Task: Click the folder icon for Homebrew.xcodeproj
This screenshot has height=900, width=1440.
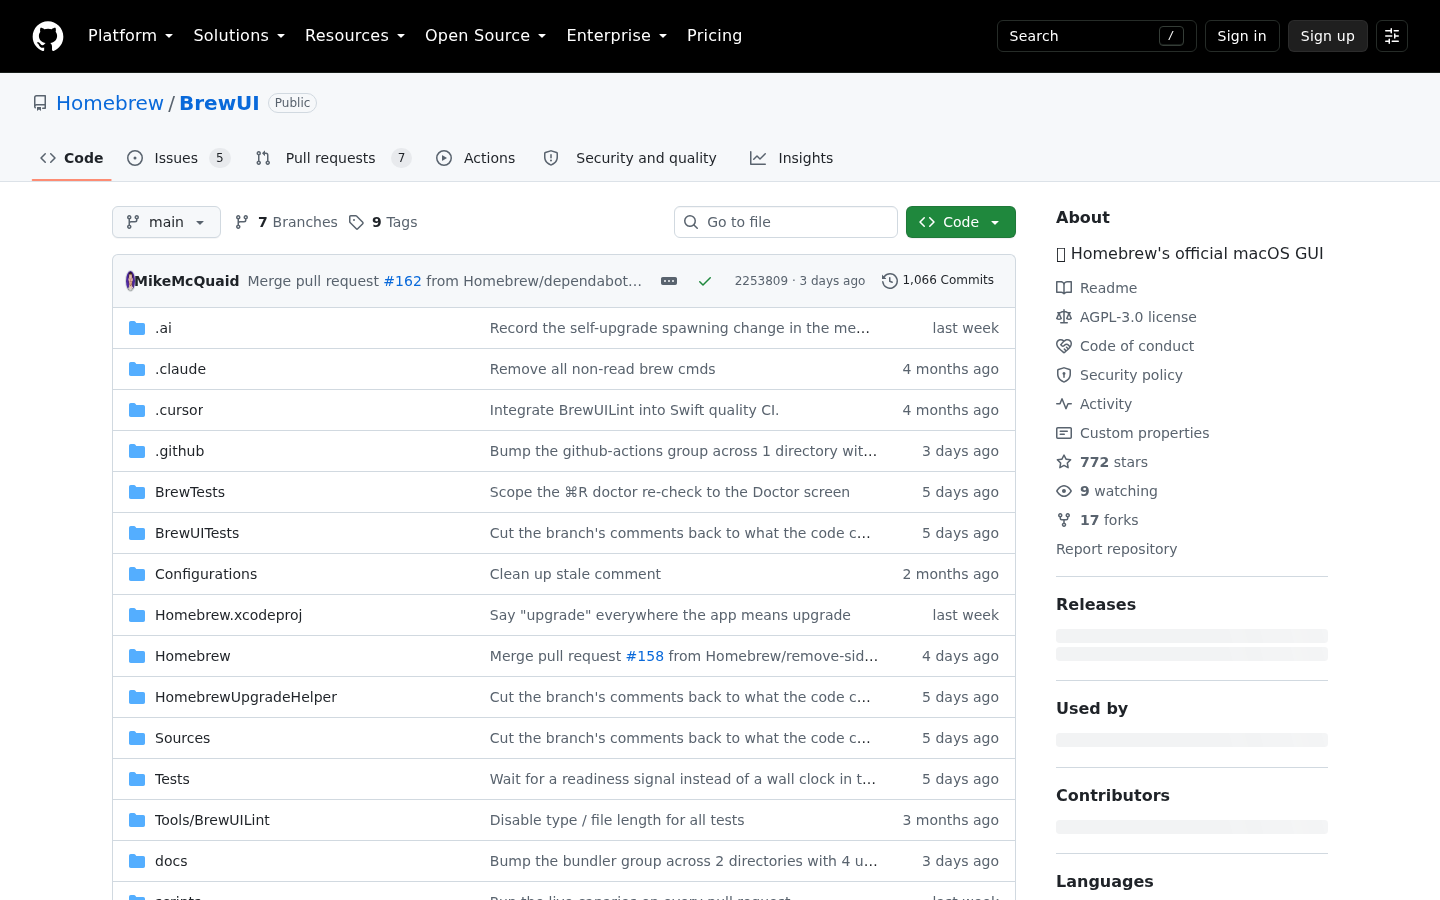Action: pos(137,615)
